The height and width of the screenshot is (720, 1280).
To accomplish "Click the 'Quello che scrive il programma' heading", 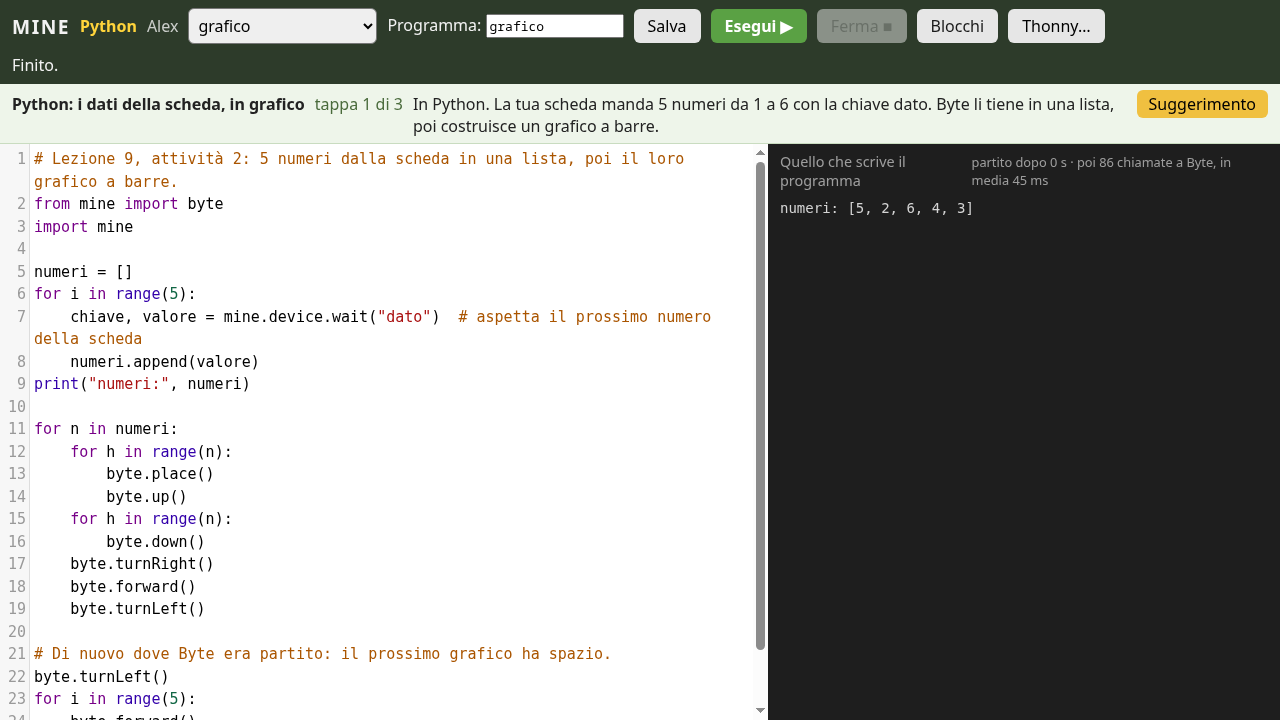I will pyautogui.click(x=843, y=171).
